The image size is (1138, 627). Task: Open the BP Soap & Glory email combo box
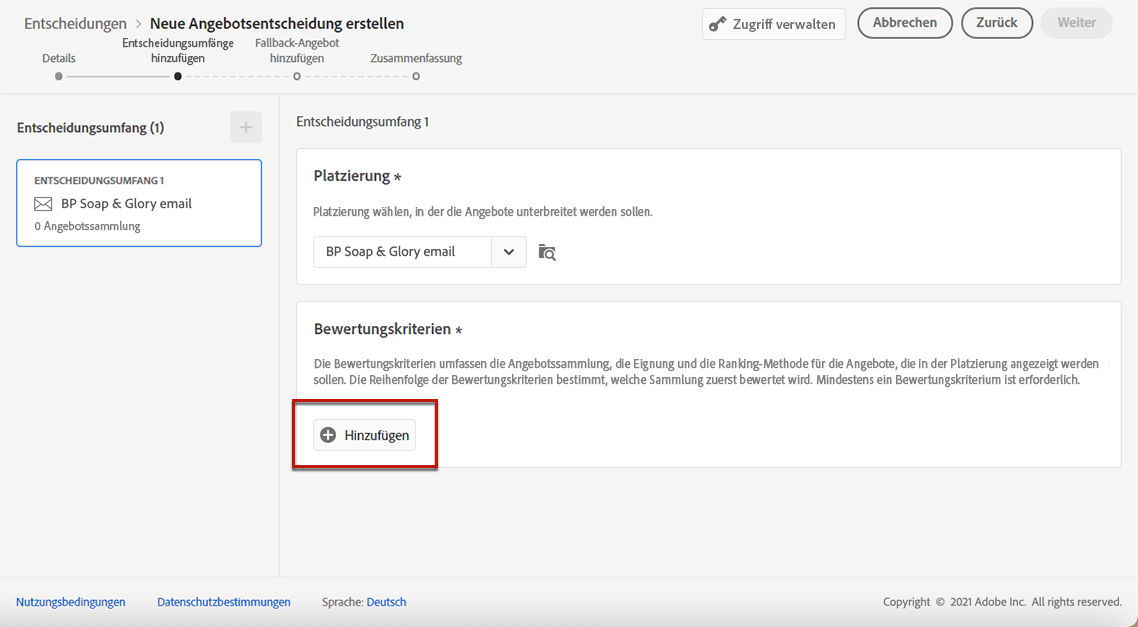[403, 252]
